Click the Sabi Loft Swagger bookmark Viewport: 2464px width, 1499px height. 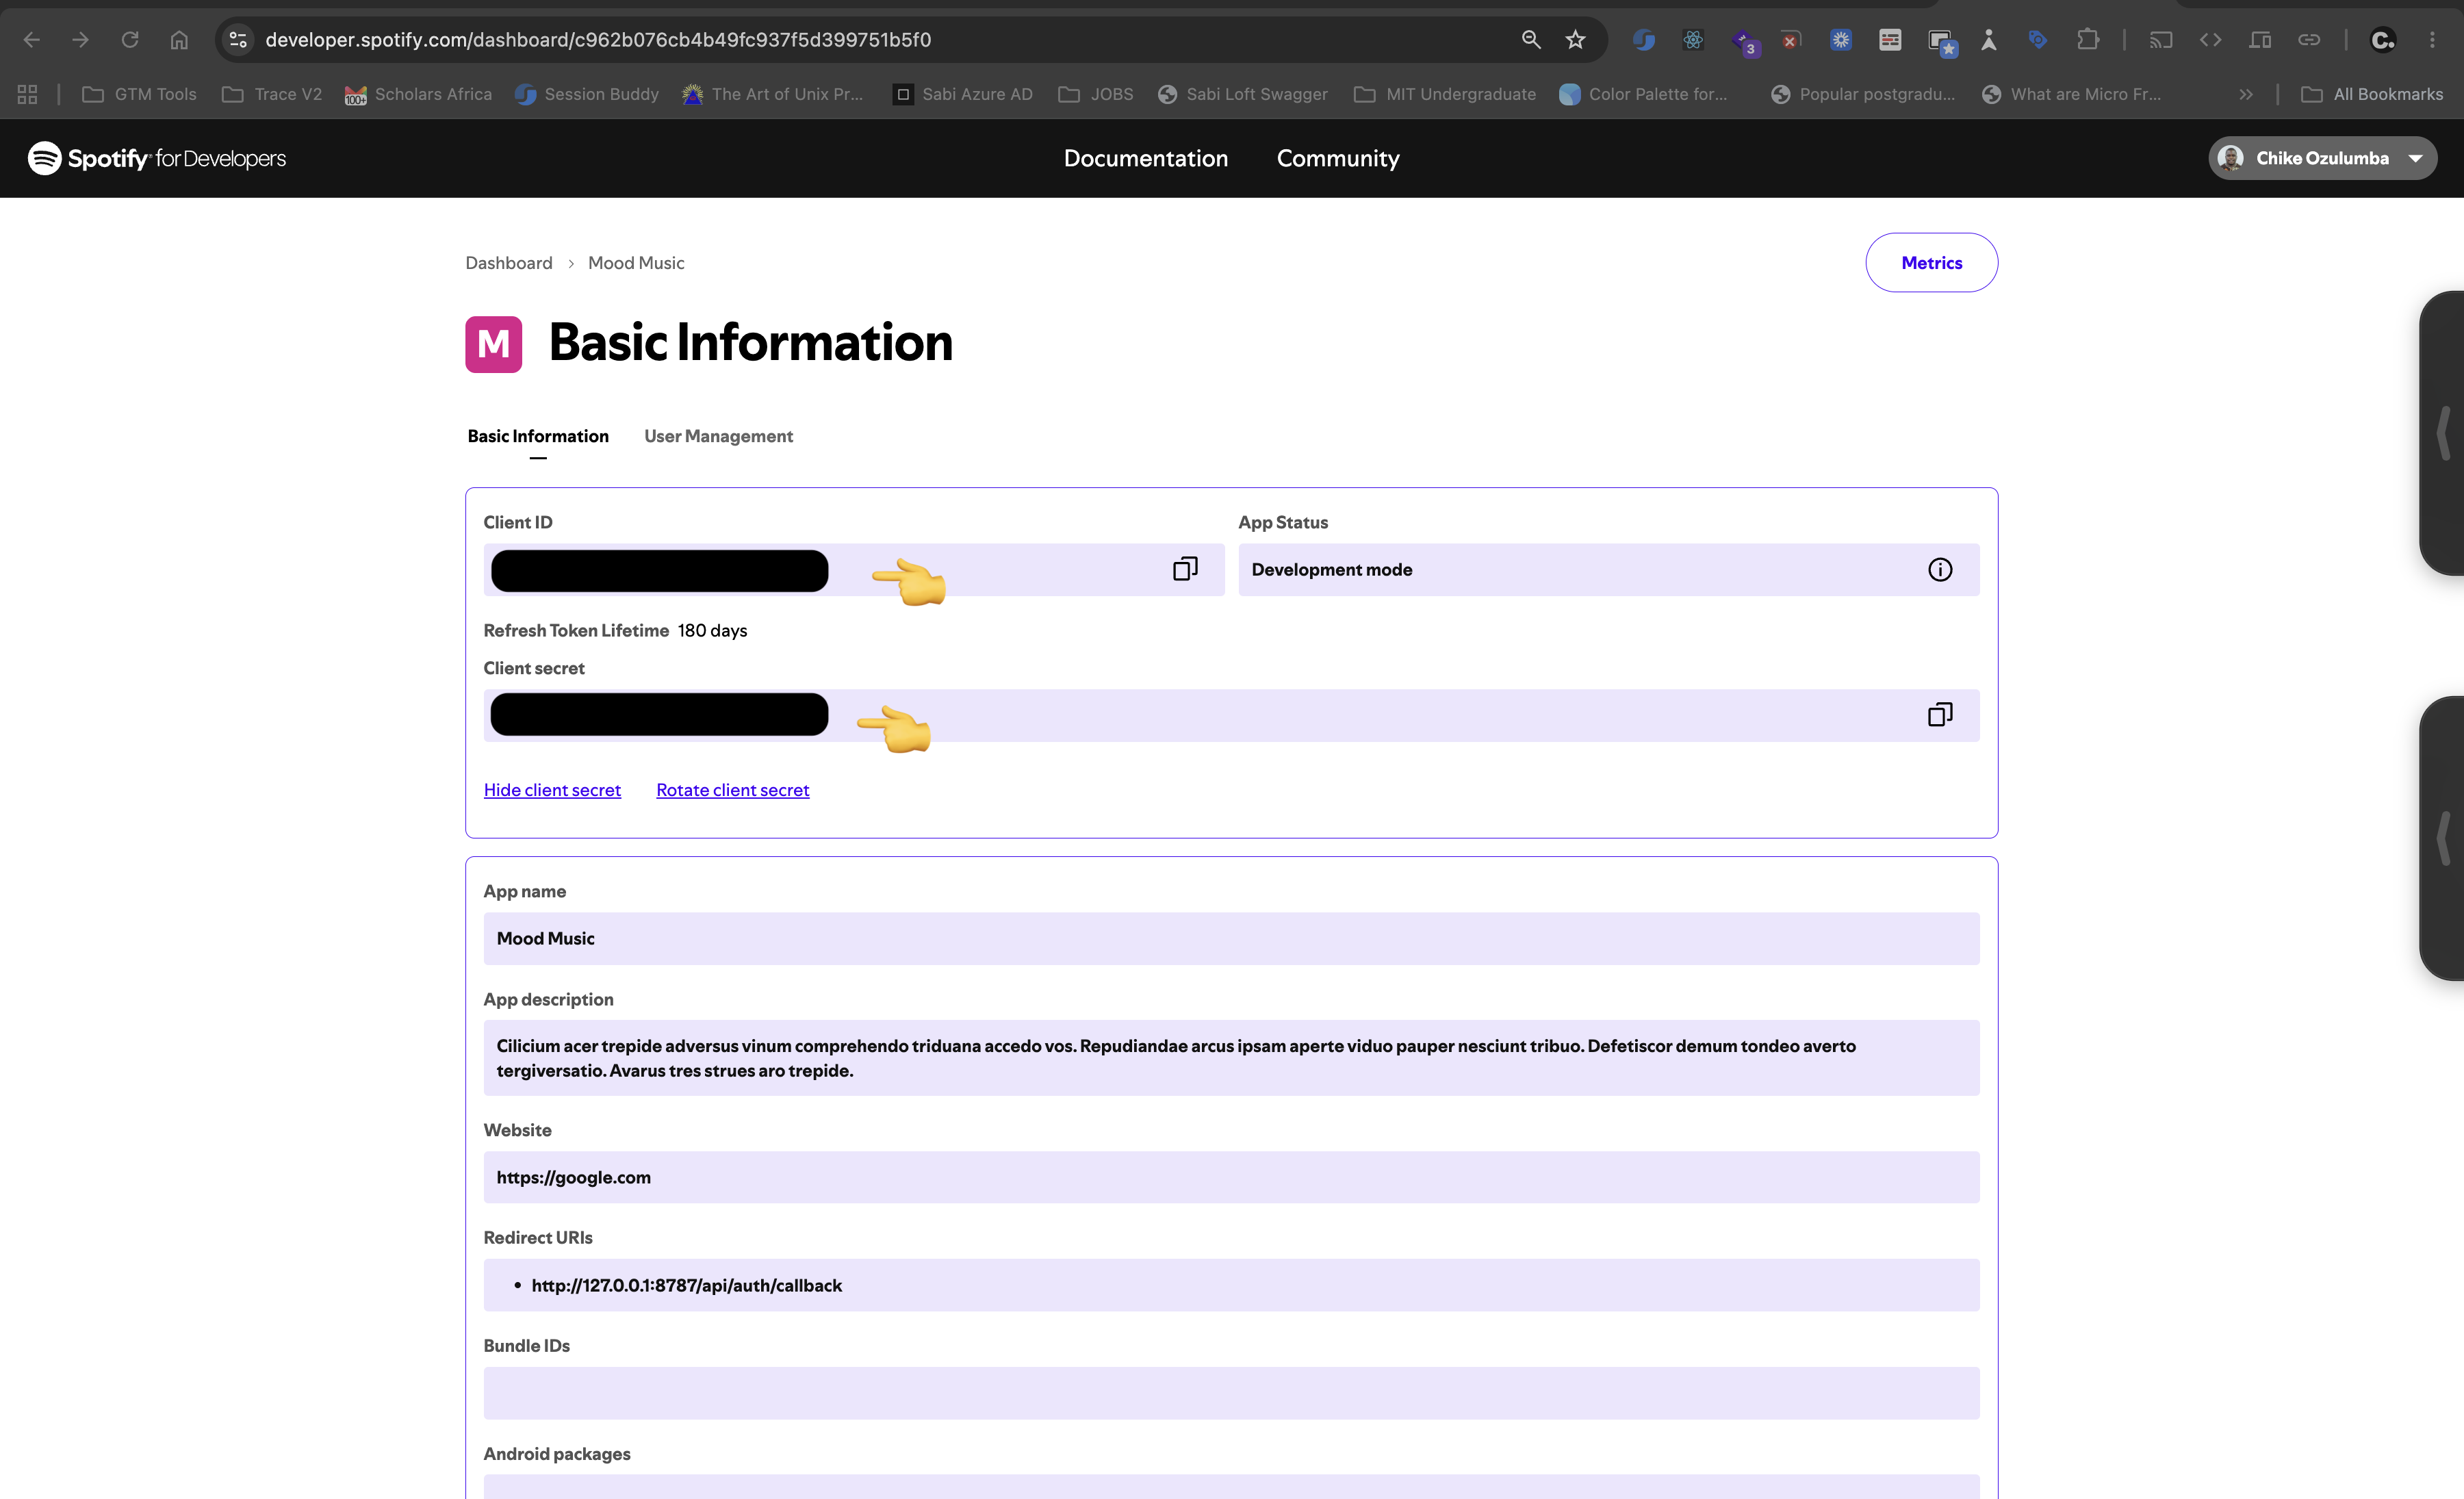pos(1242,94)
